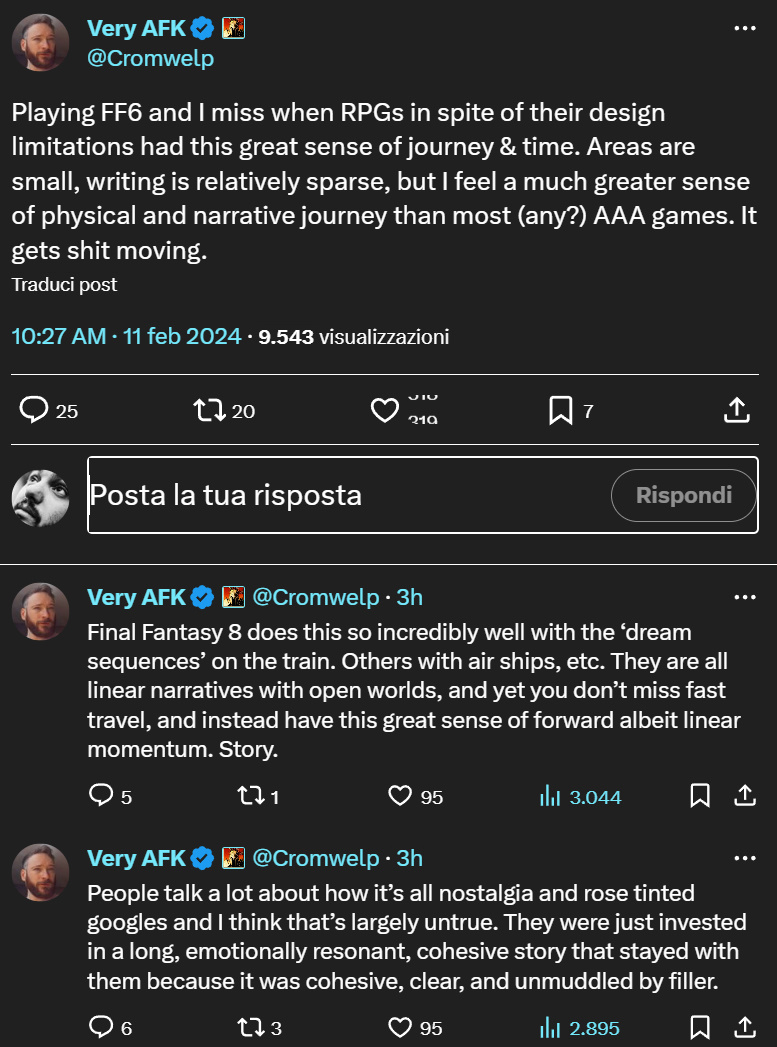Image resolution: width=777 pixels, height=1047 pixels.
Task: Click the Traduci post link
Action: 63,285
